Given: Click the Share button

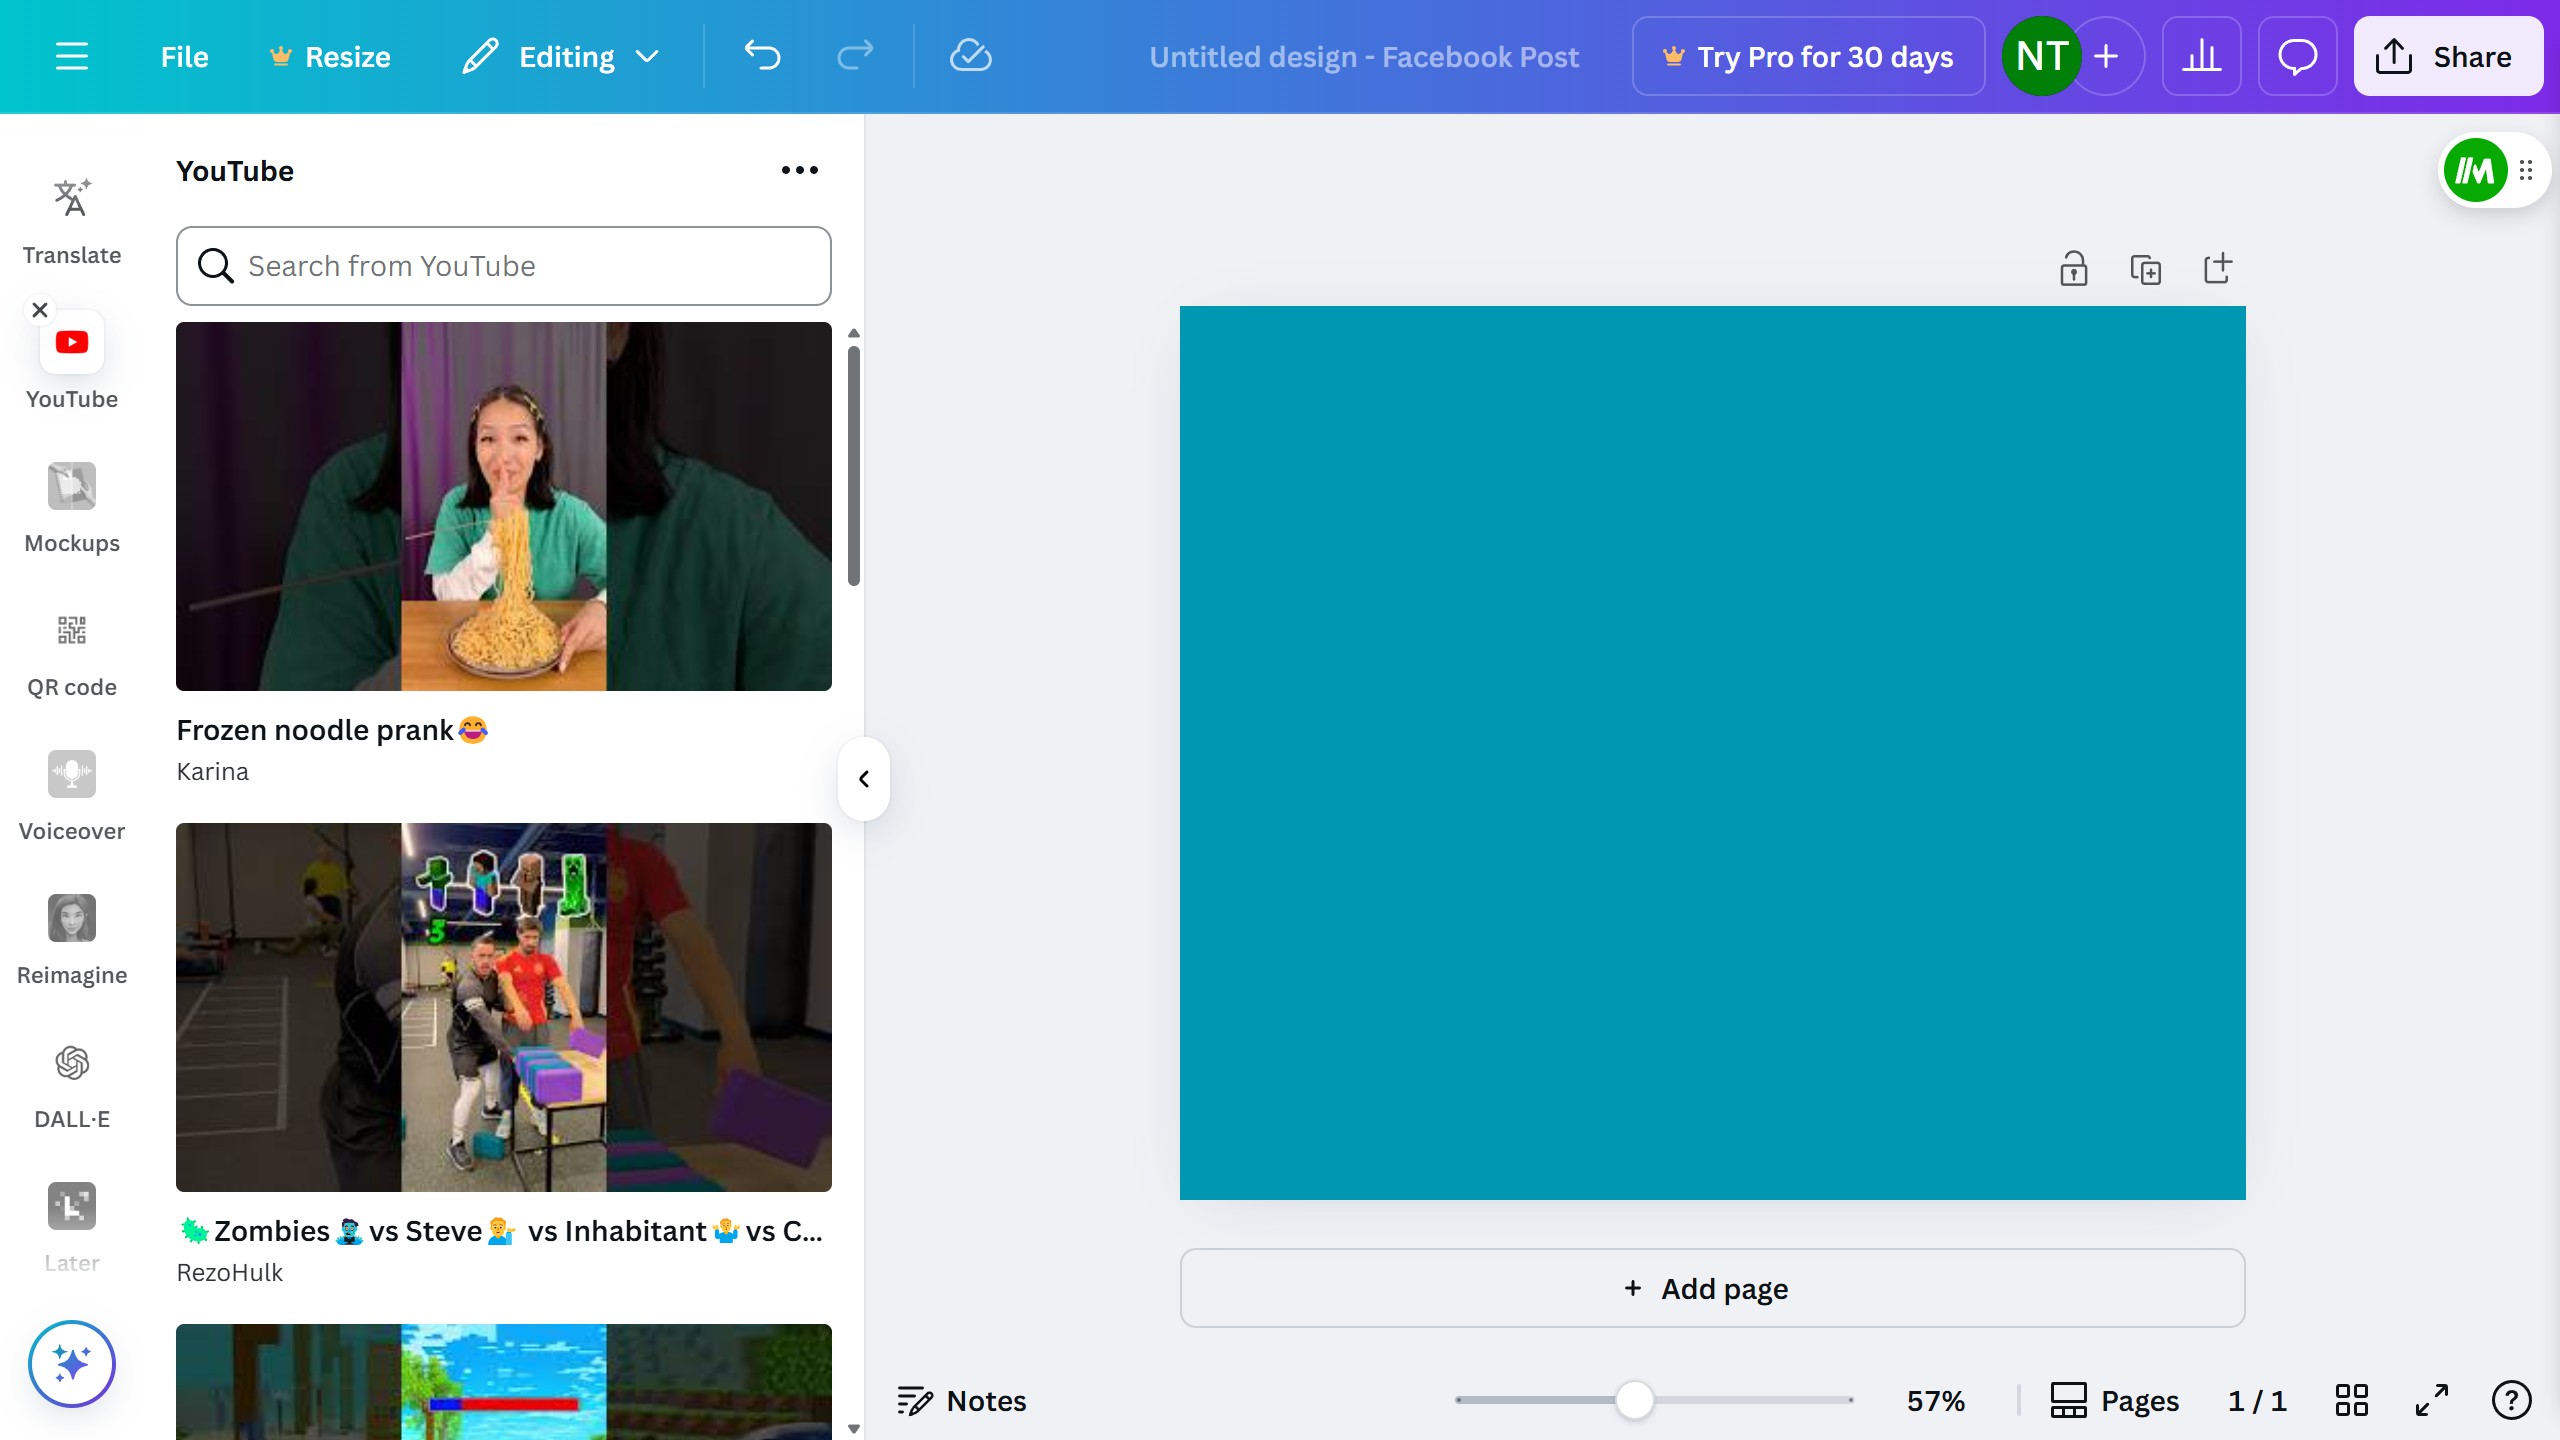Looking at the screenshot, I should pos(2447,56).
